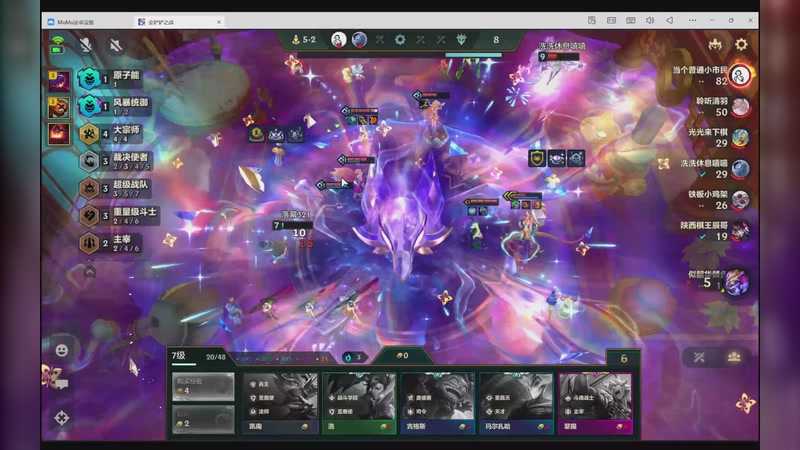The width and height of the screenshot is (800, 450).
Task: Click the dragon head round icon in tracker
Action: coord(461,39)
